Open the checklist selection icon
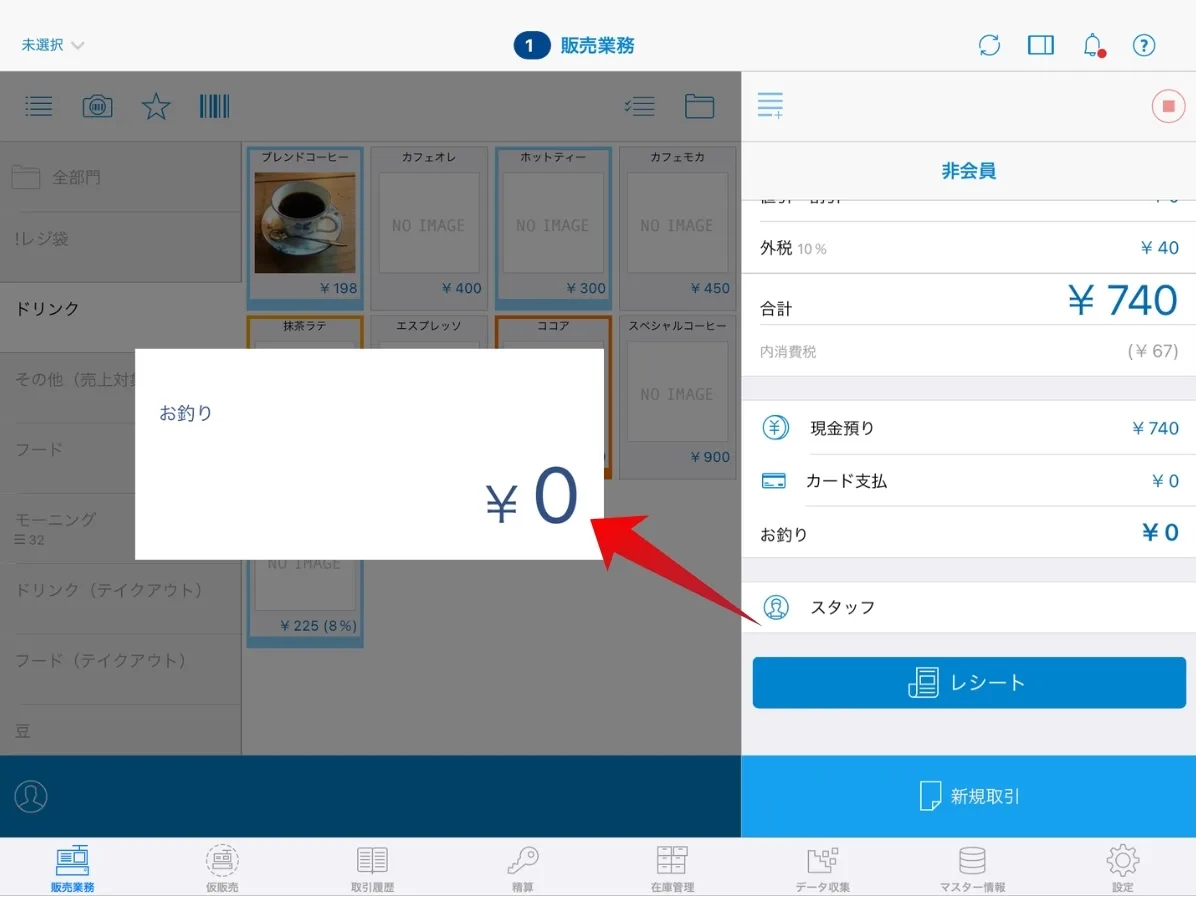This screenshot has height=897, width=1196. coord(639,106)
